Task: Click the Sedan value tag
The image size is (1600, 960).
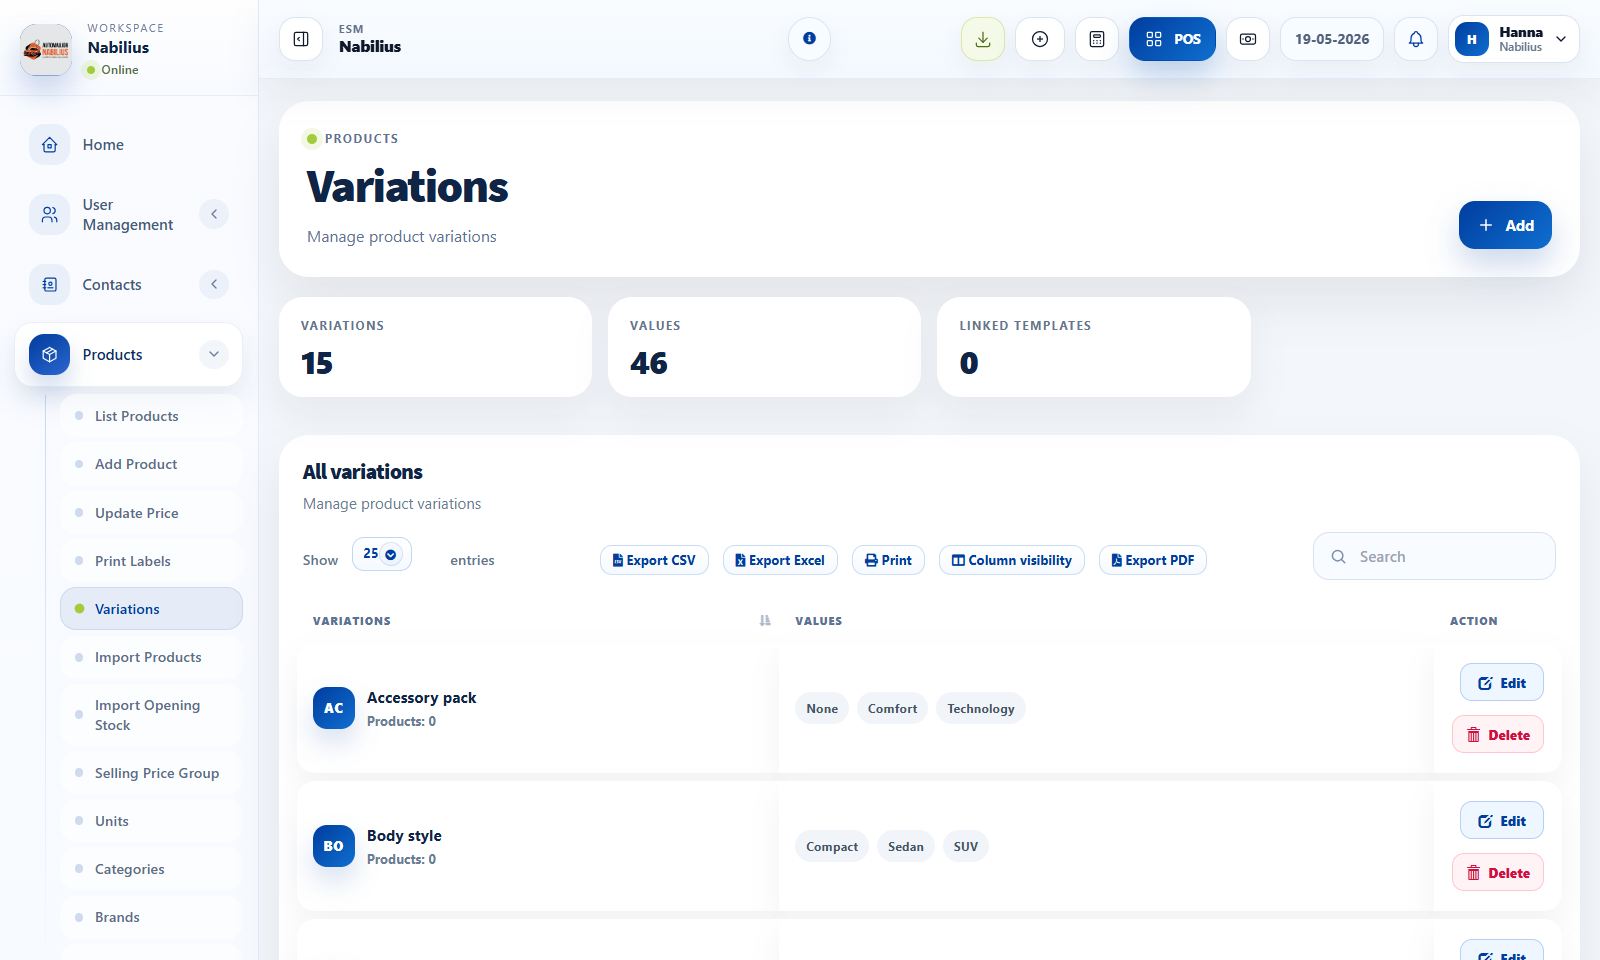Action: [906, 846]
